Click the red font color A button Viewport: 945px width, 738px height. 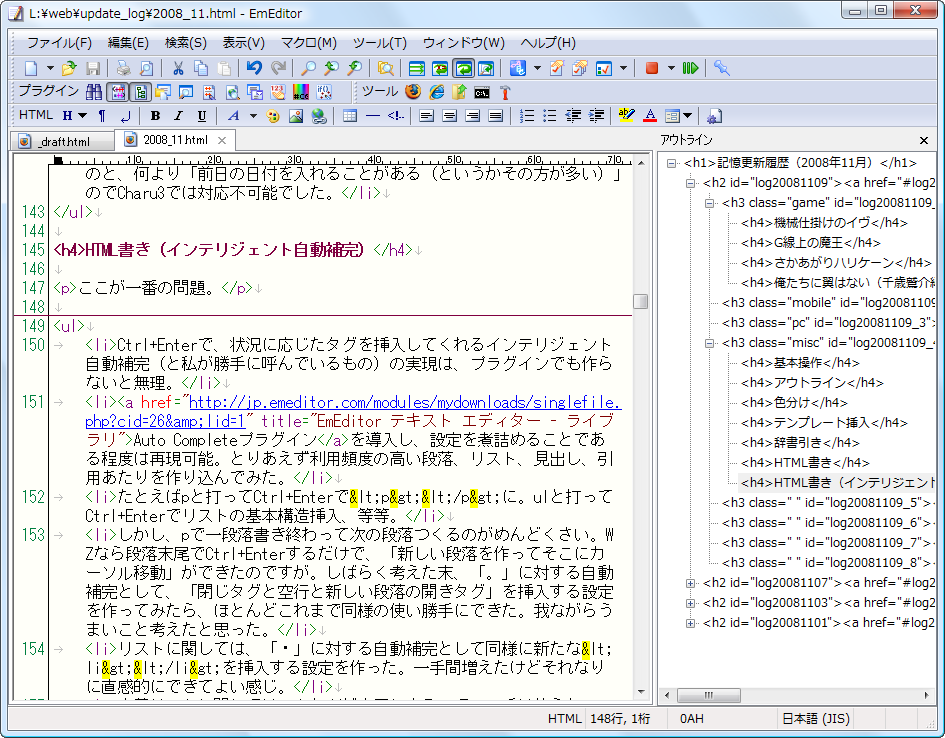pyautogui.click(x=650, y=116)
